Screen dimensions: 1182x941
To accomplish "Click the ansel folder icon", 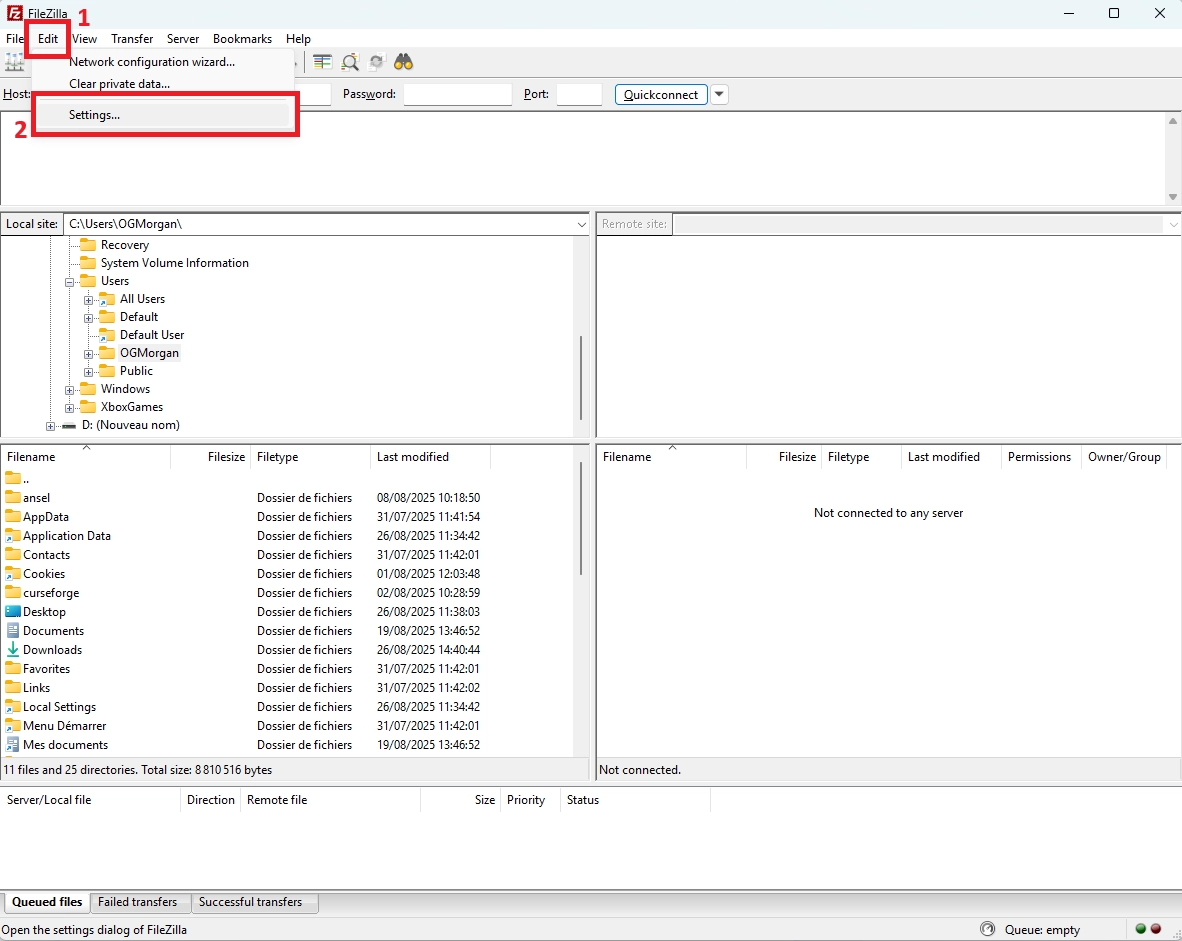I will coord(13,497).
